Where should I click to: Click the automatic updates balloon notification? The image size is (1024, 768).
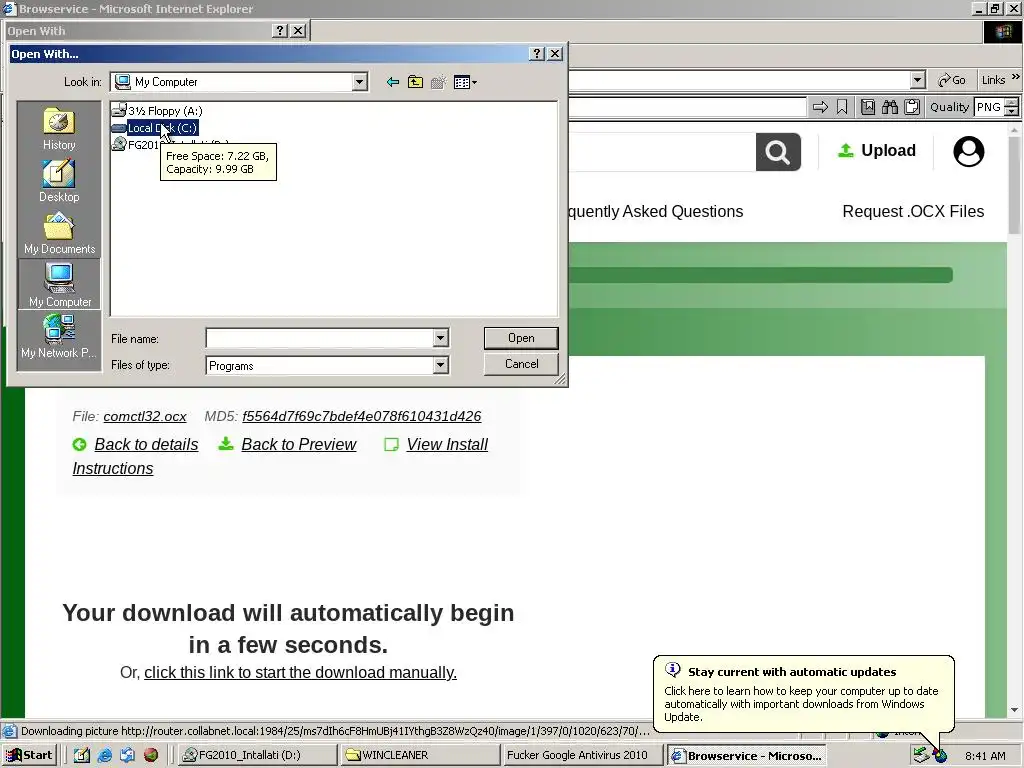point(803,694)
